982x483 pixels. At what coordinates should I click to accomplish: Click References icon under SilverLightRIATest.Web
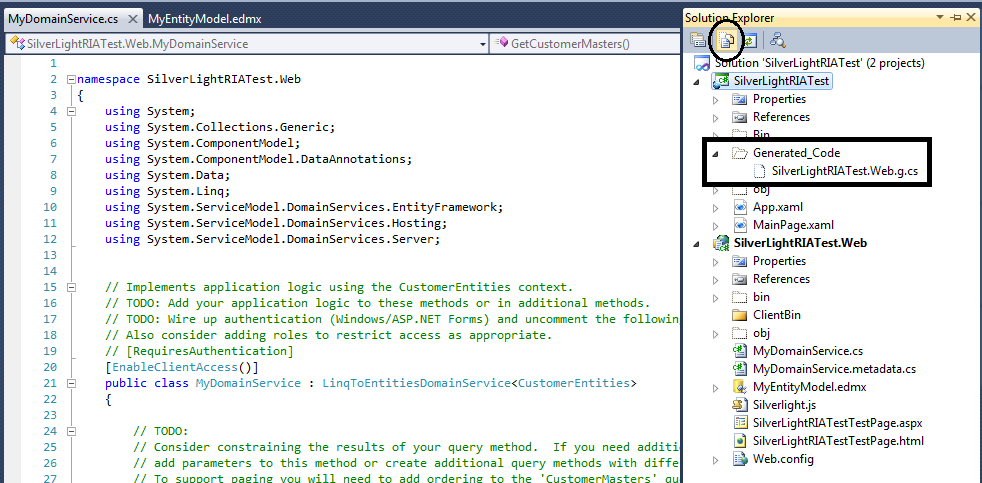coord(740,279)
